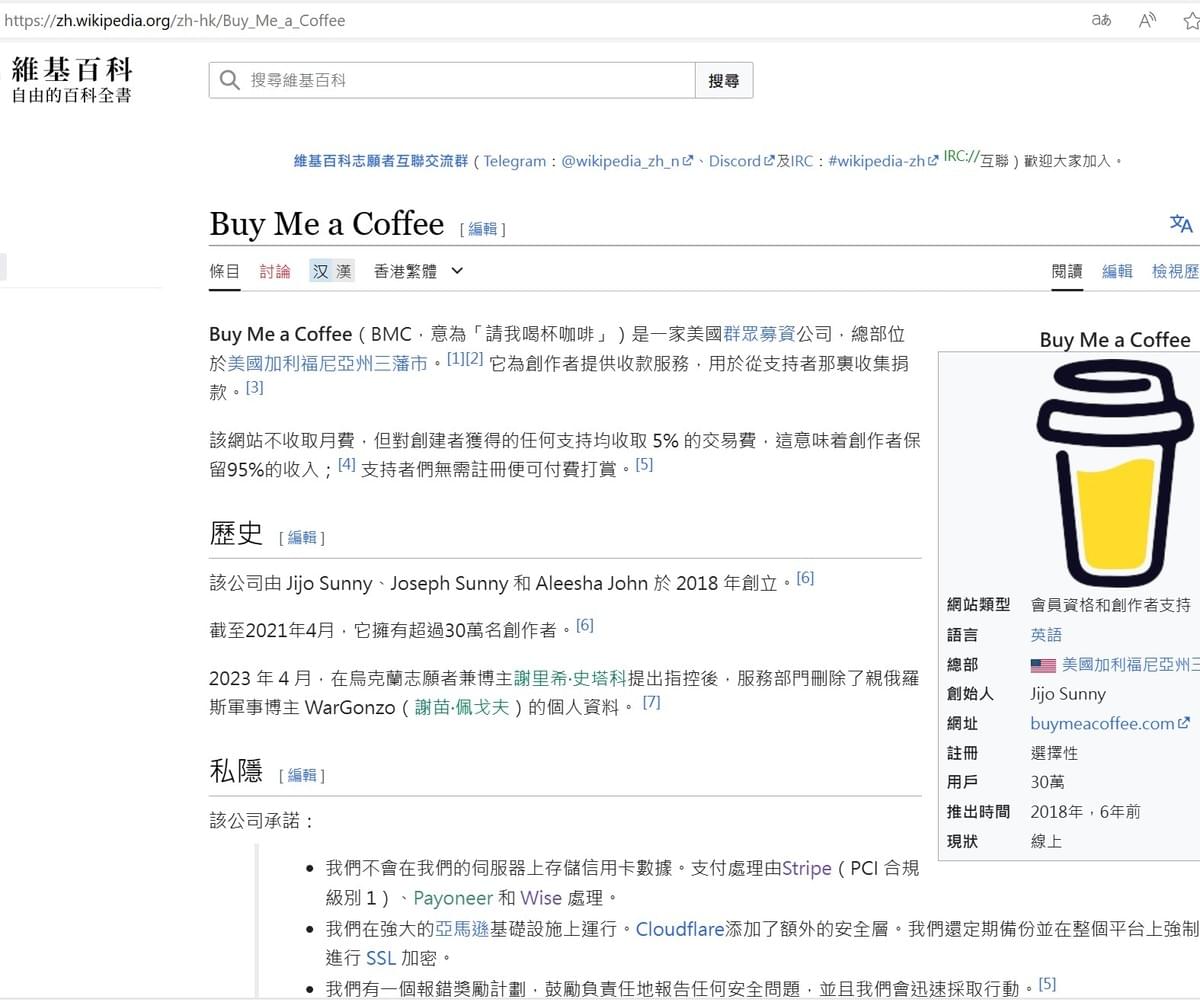The width and height of the screenshot is (1200, 1000).
Task: Open the 閱讀 view tab
Action: (1067, 271)
